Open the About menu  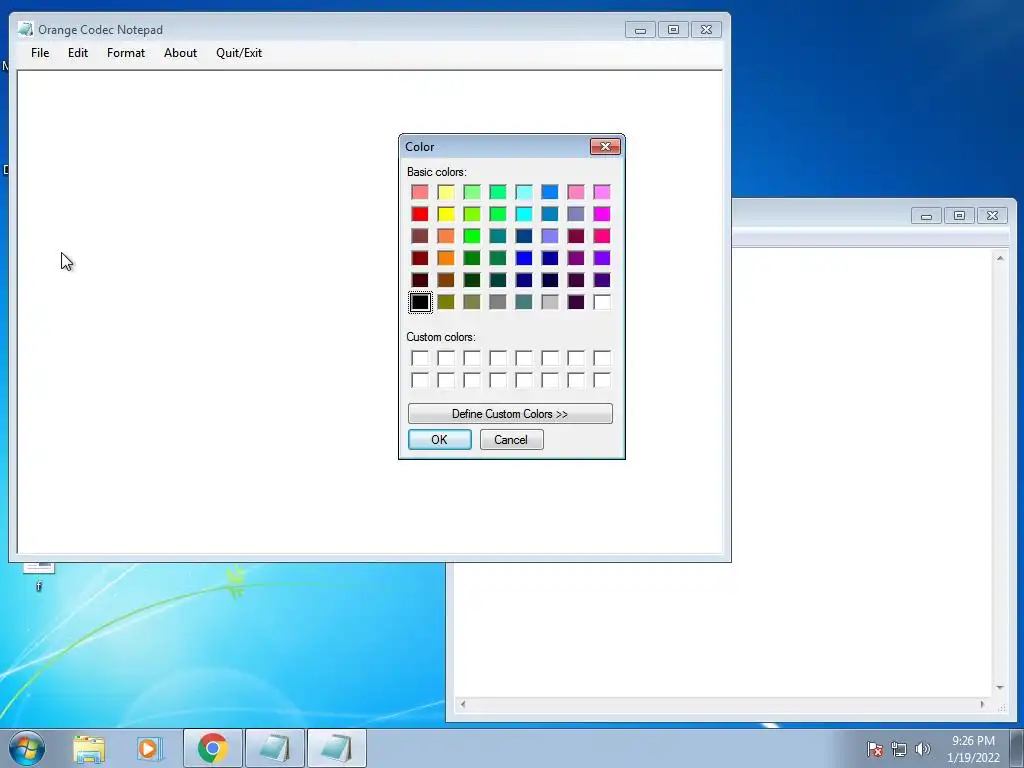[180, 53]
